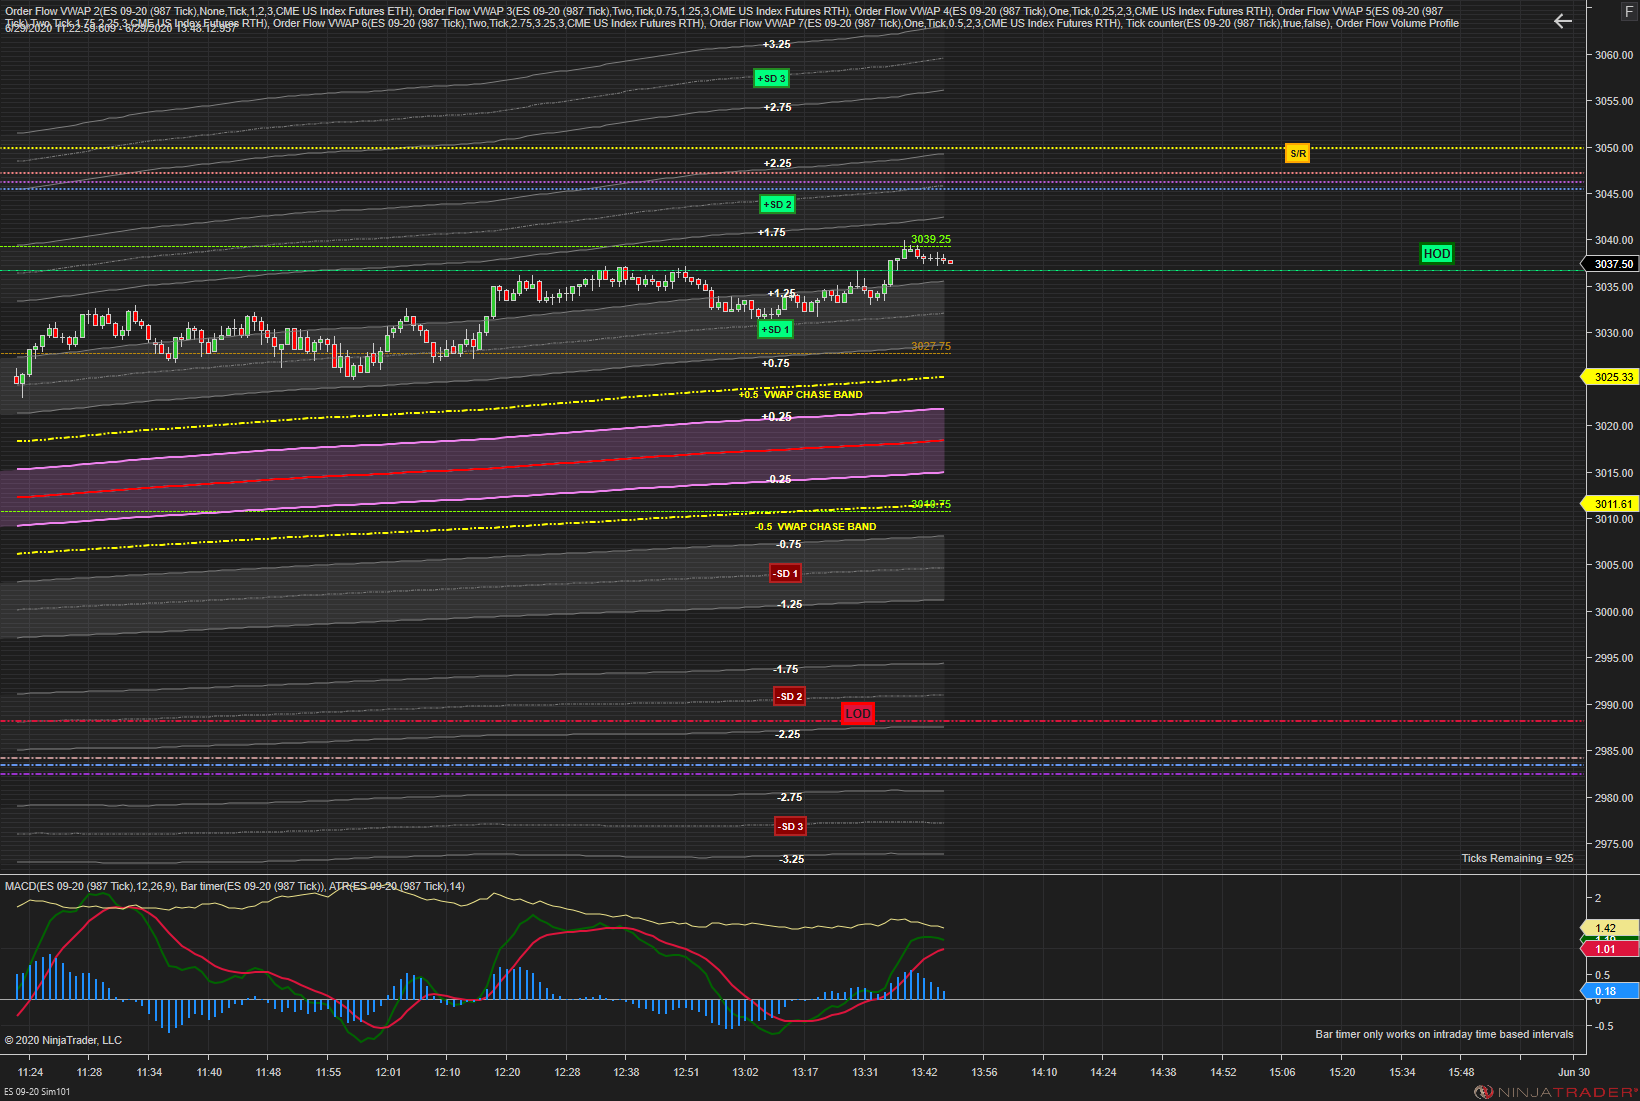Click the 2020 NinjaTrader, LLC copyright text
1640x1101 pixels.
point(63,1040)
